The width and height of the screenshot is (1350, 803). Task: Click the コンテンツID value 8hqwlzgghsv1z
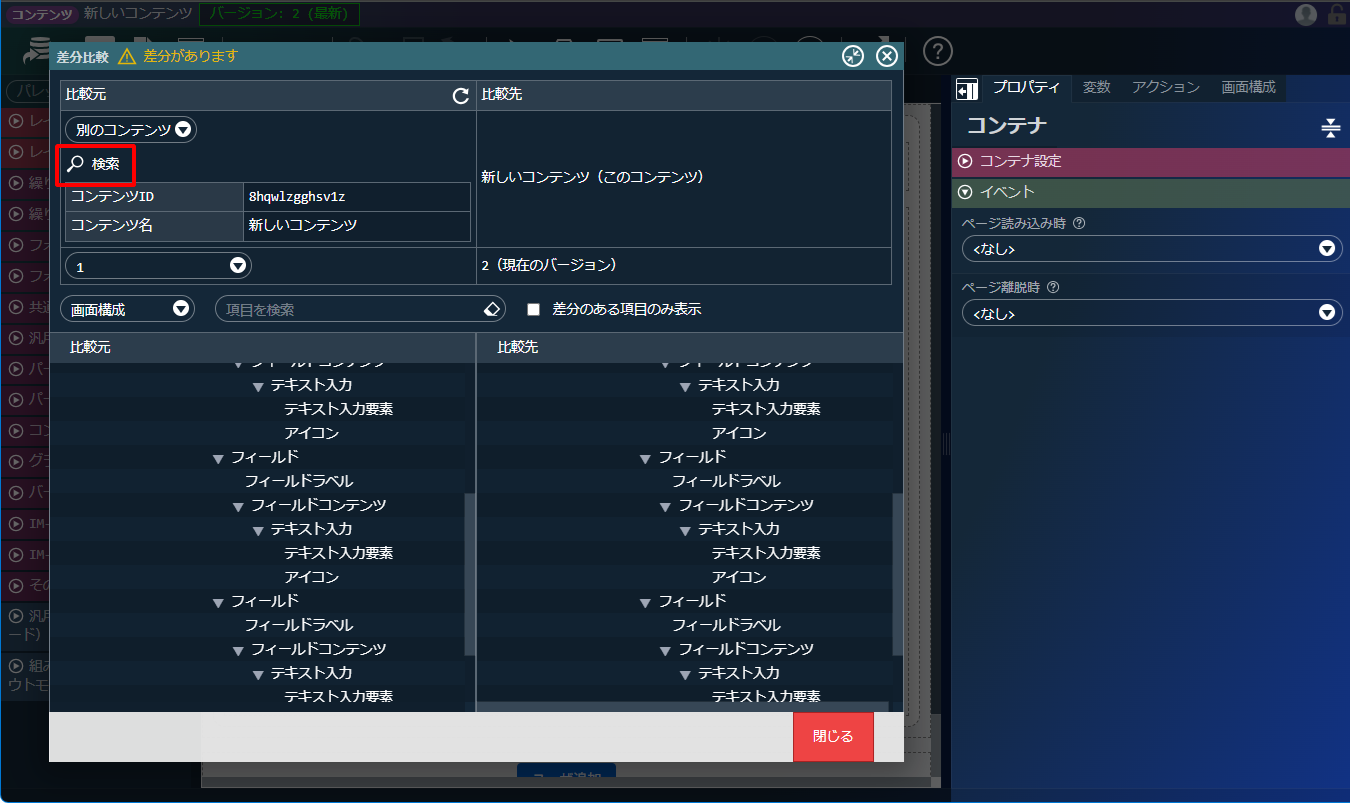pyautogui.click(x=297, y=197)
